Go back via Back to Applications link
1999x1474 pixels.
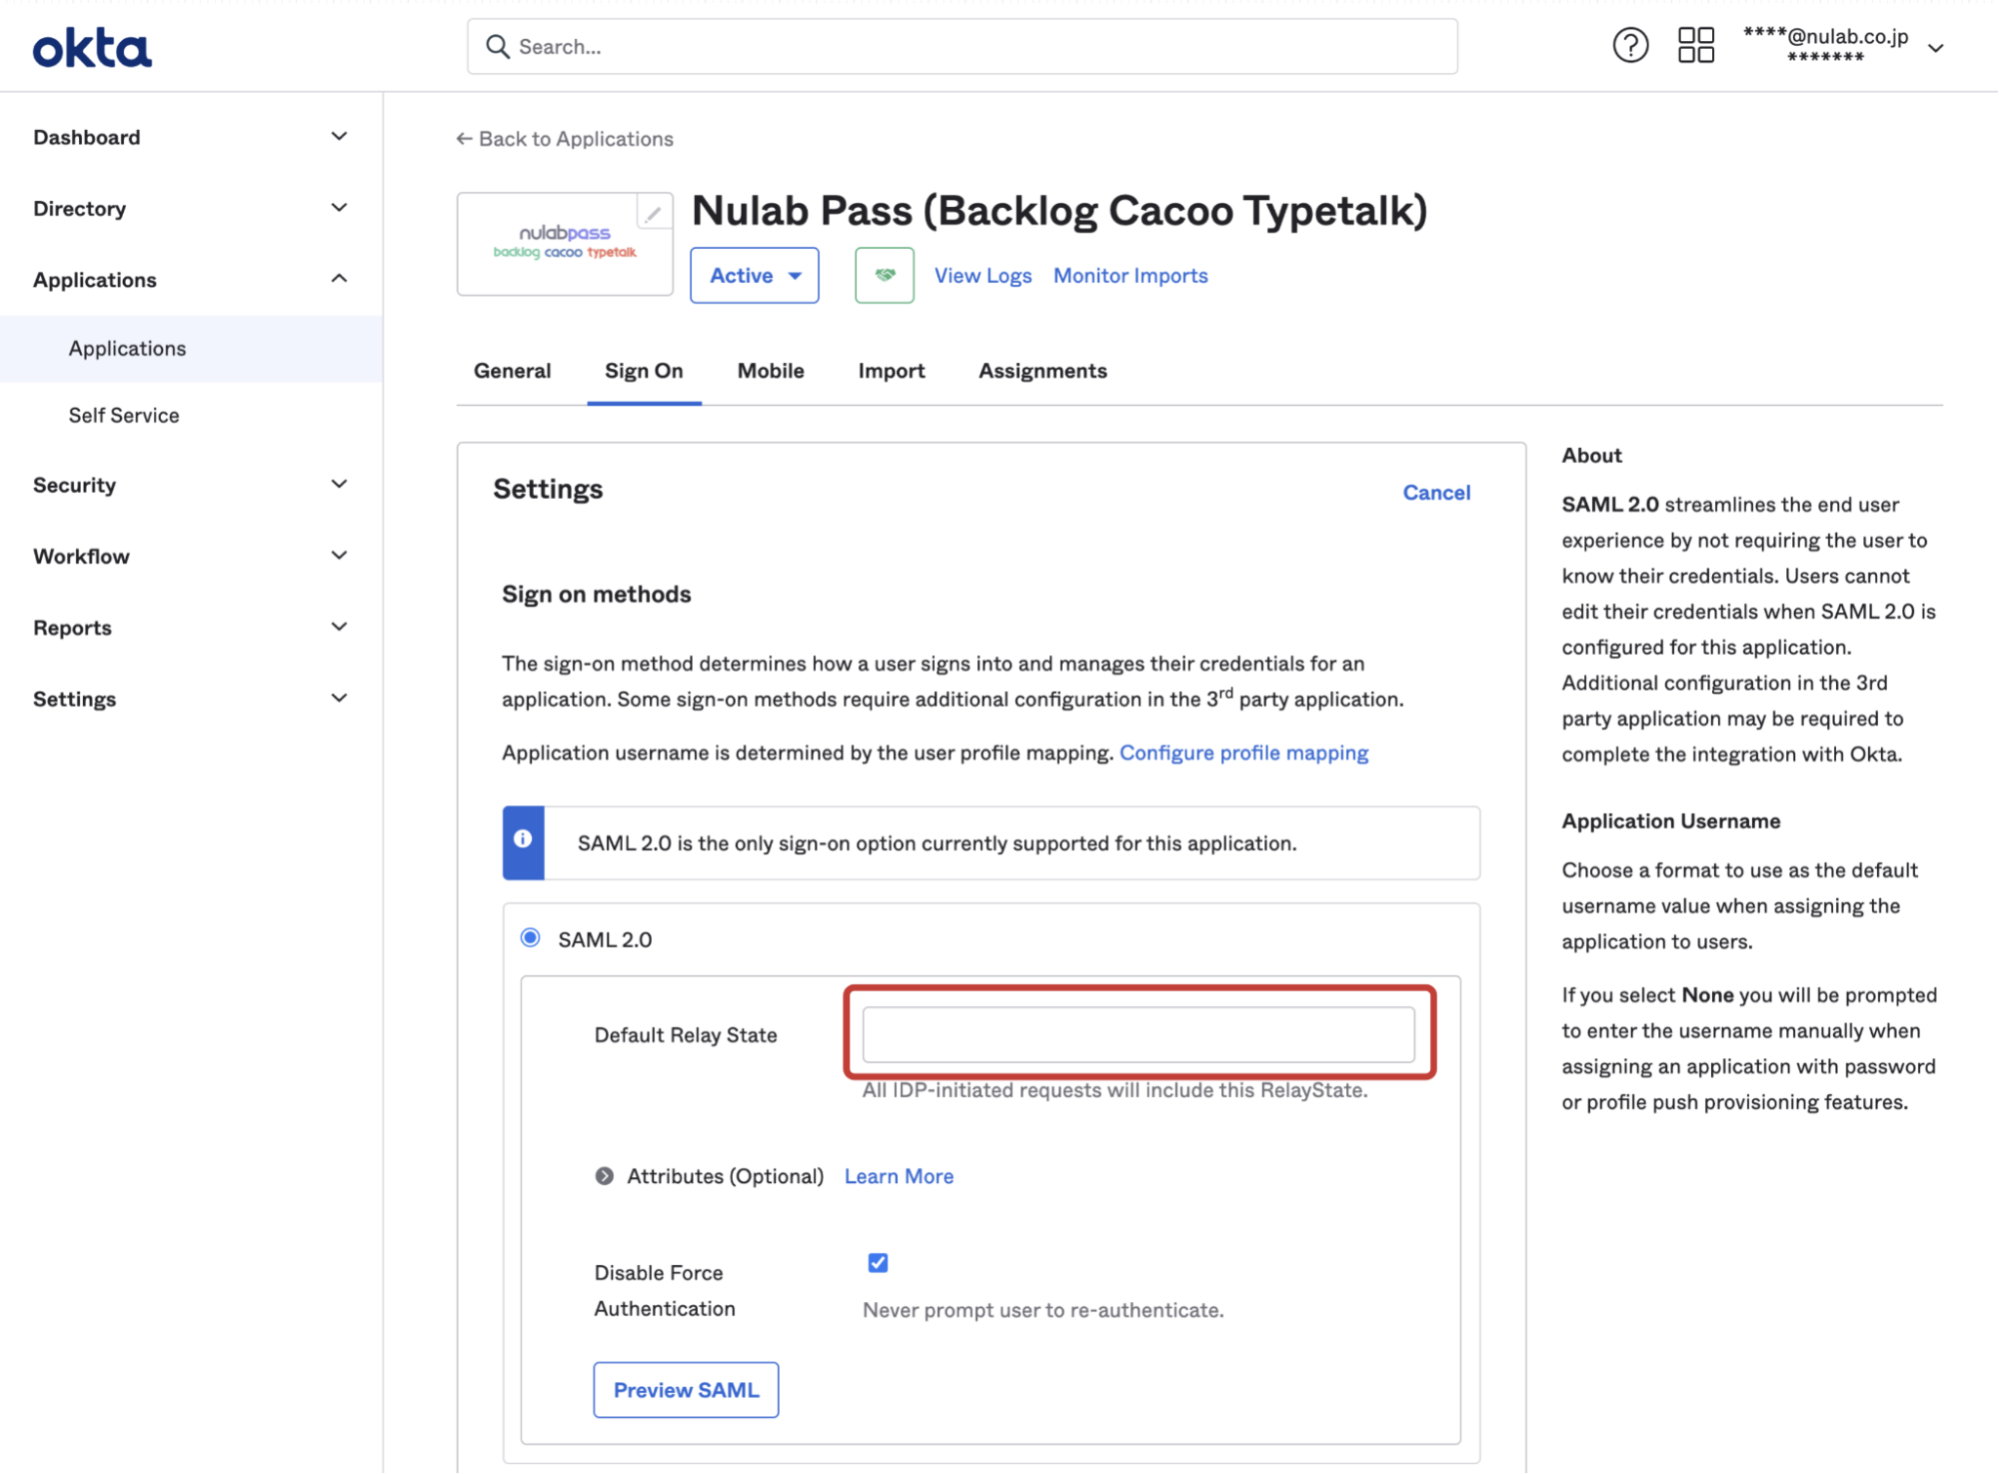(564, 139)
